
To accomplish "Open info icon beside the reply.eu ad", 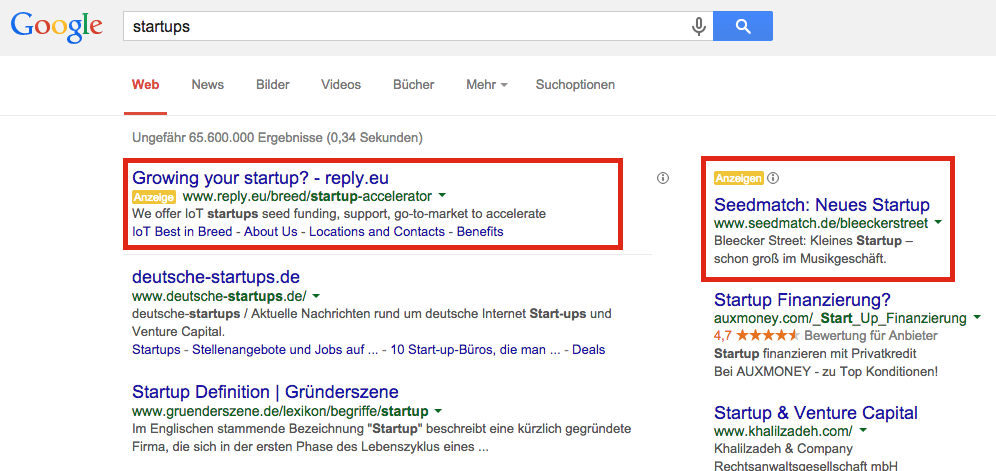I will 663,179.
